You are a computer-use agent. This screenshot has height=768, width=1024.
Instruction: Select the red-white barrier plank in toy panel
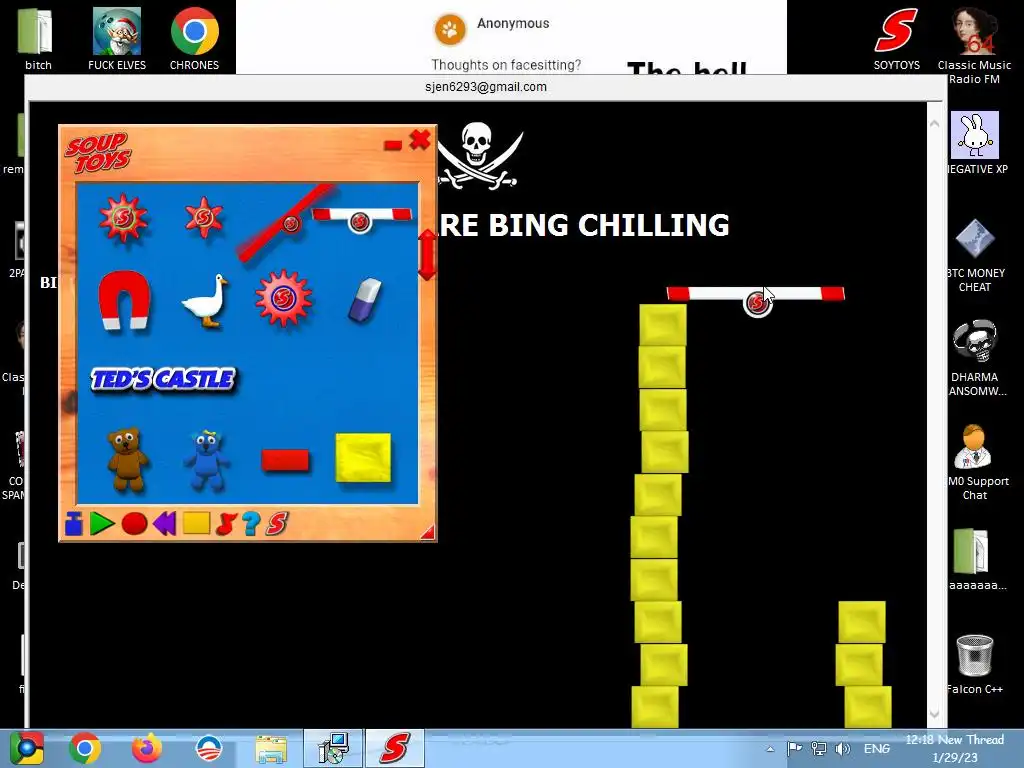pos(361,219)
